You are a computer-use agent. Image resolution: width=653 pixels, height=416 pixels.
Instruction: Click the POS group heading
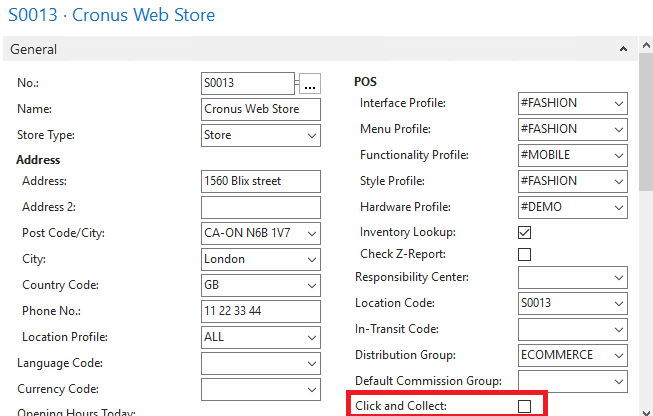coord(365,82)
